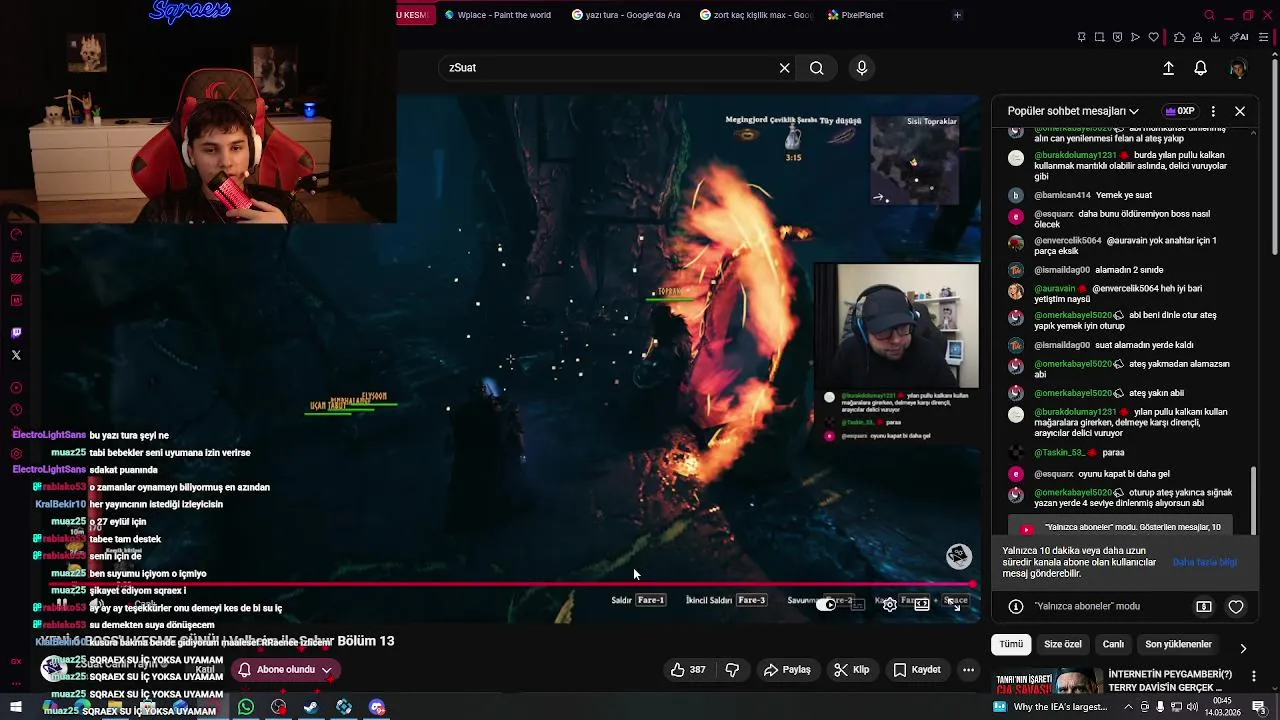Open Windows notification center
1280x720 pixels.
(1260, 708)
